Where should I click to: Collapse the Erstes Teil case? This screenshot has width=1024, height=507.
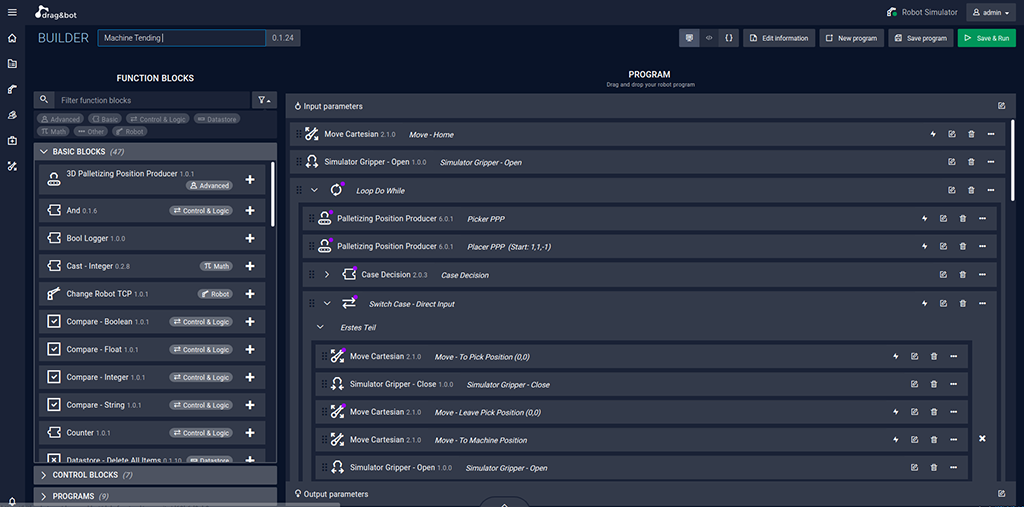click(320, 327)
